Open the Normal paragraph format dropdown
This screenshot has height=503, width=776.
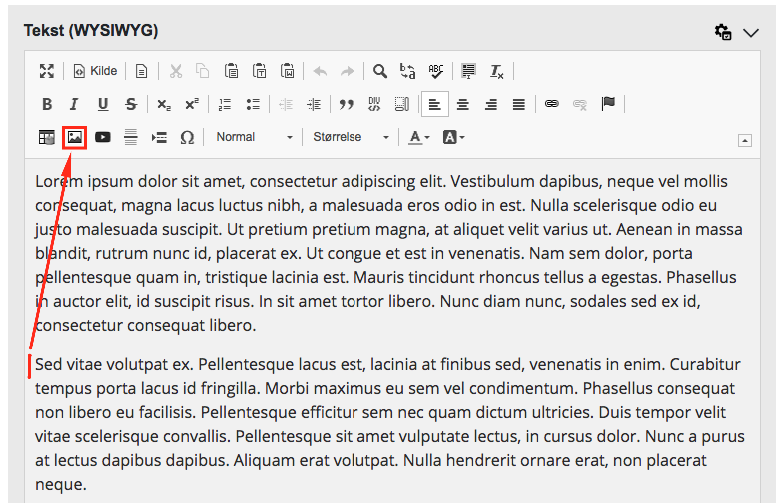pos(254,137)
